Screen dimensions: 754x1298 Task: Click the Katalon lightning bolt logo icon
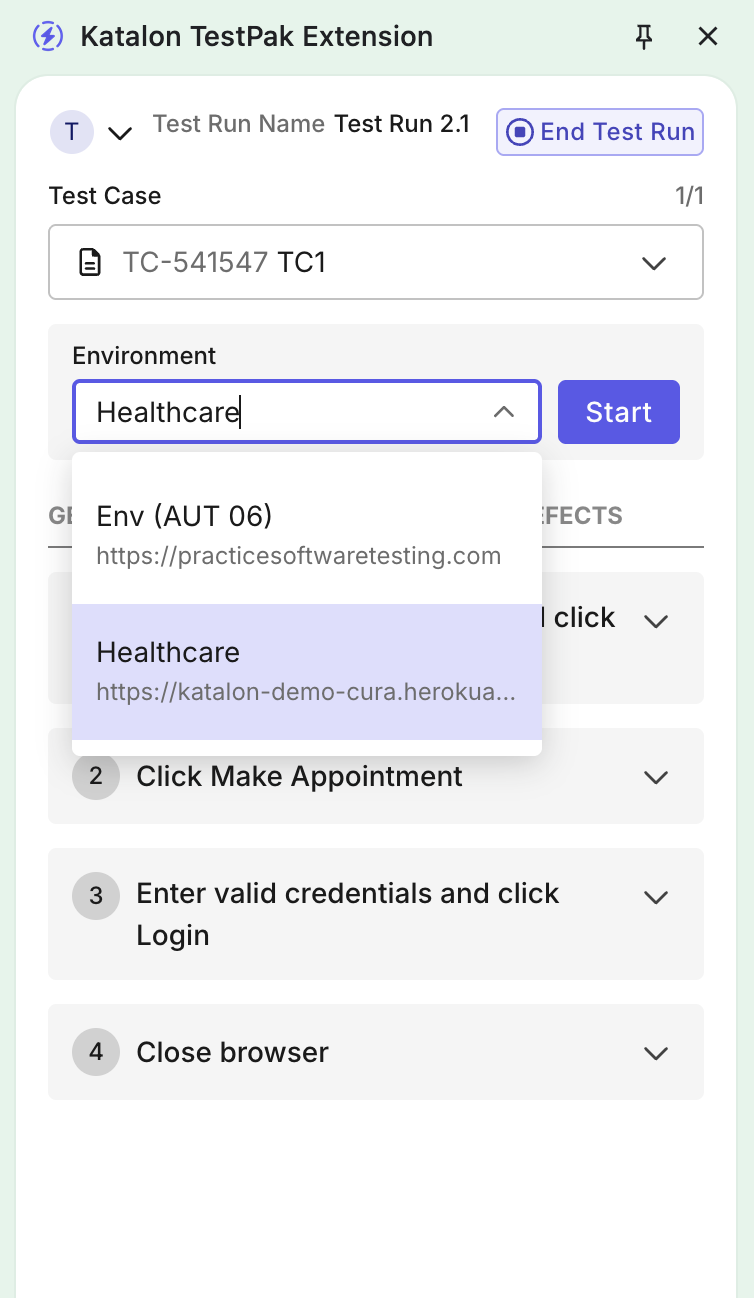tap(48, 37)
